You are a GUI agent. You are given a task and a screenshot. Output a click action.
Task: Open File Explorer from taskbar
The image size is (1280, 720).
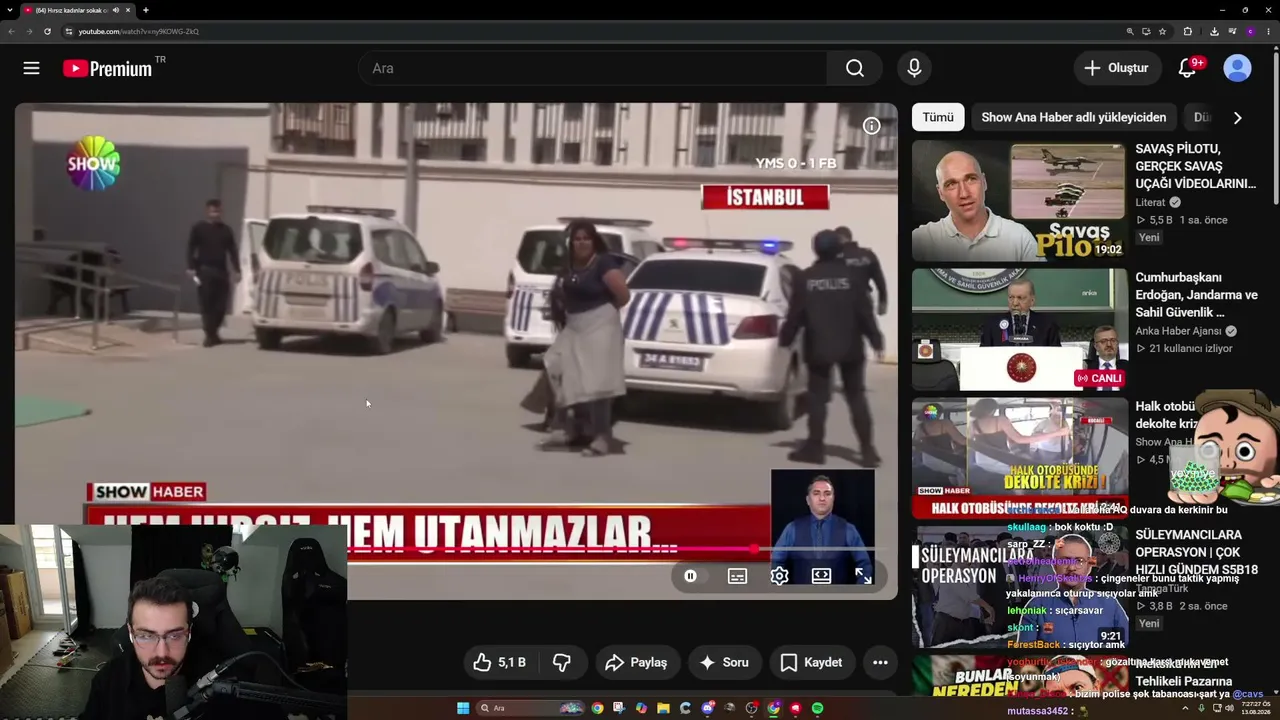663,708
